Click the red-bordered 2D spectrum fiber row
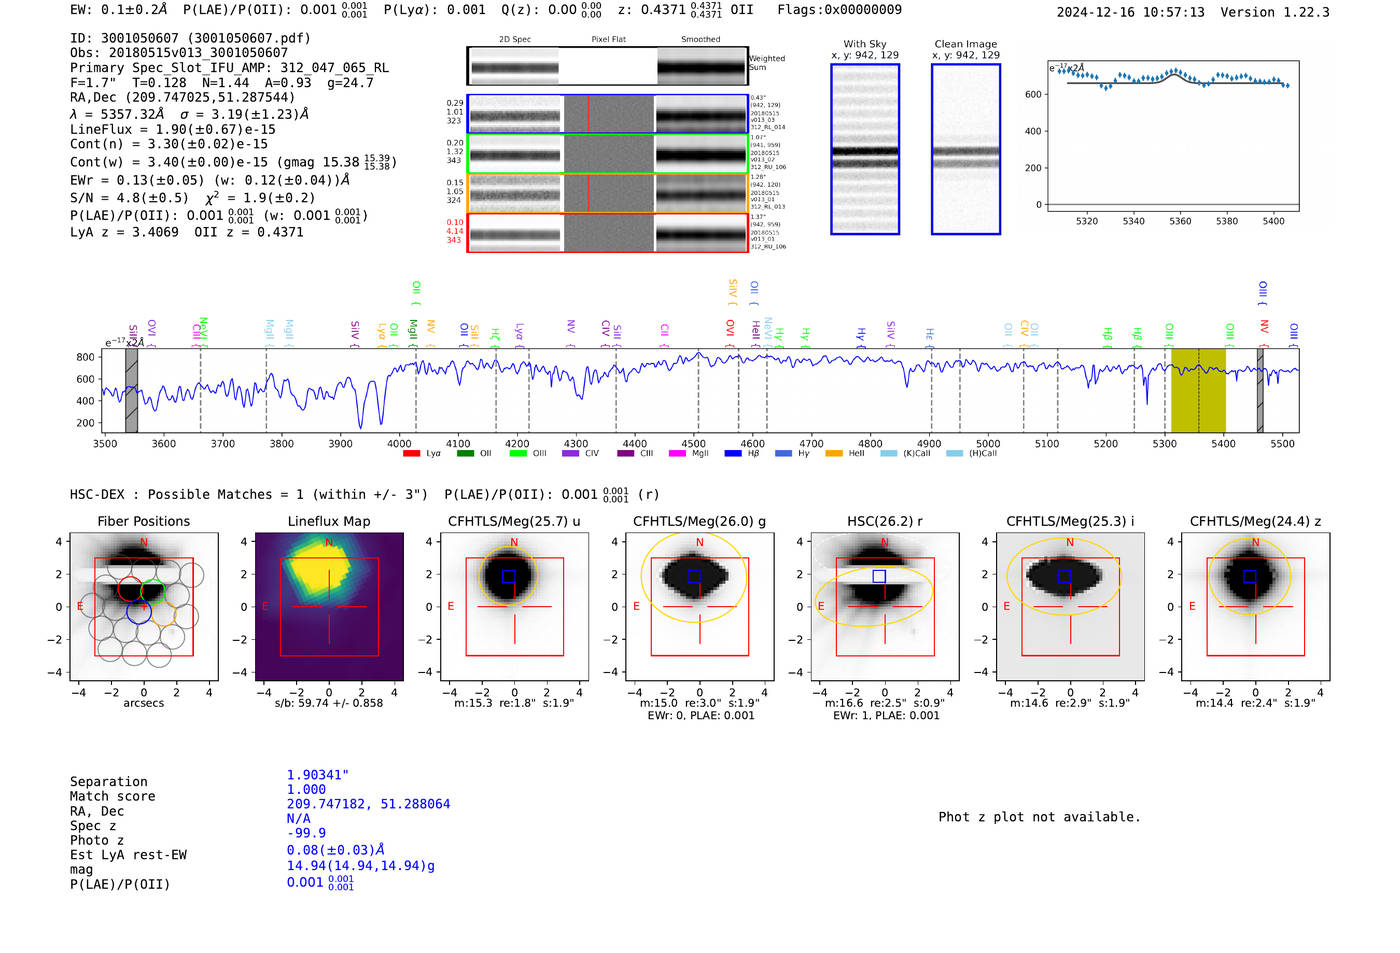 [607, 233]
